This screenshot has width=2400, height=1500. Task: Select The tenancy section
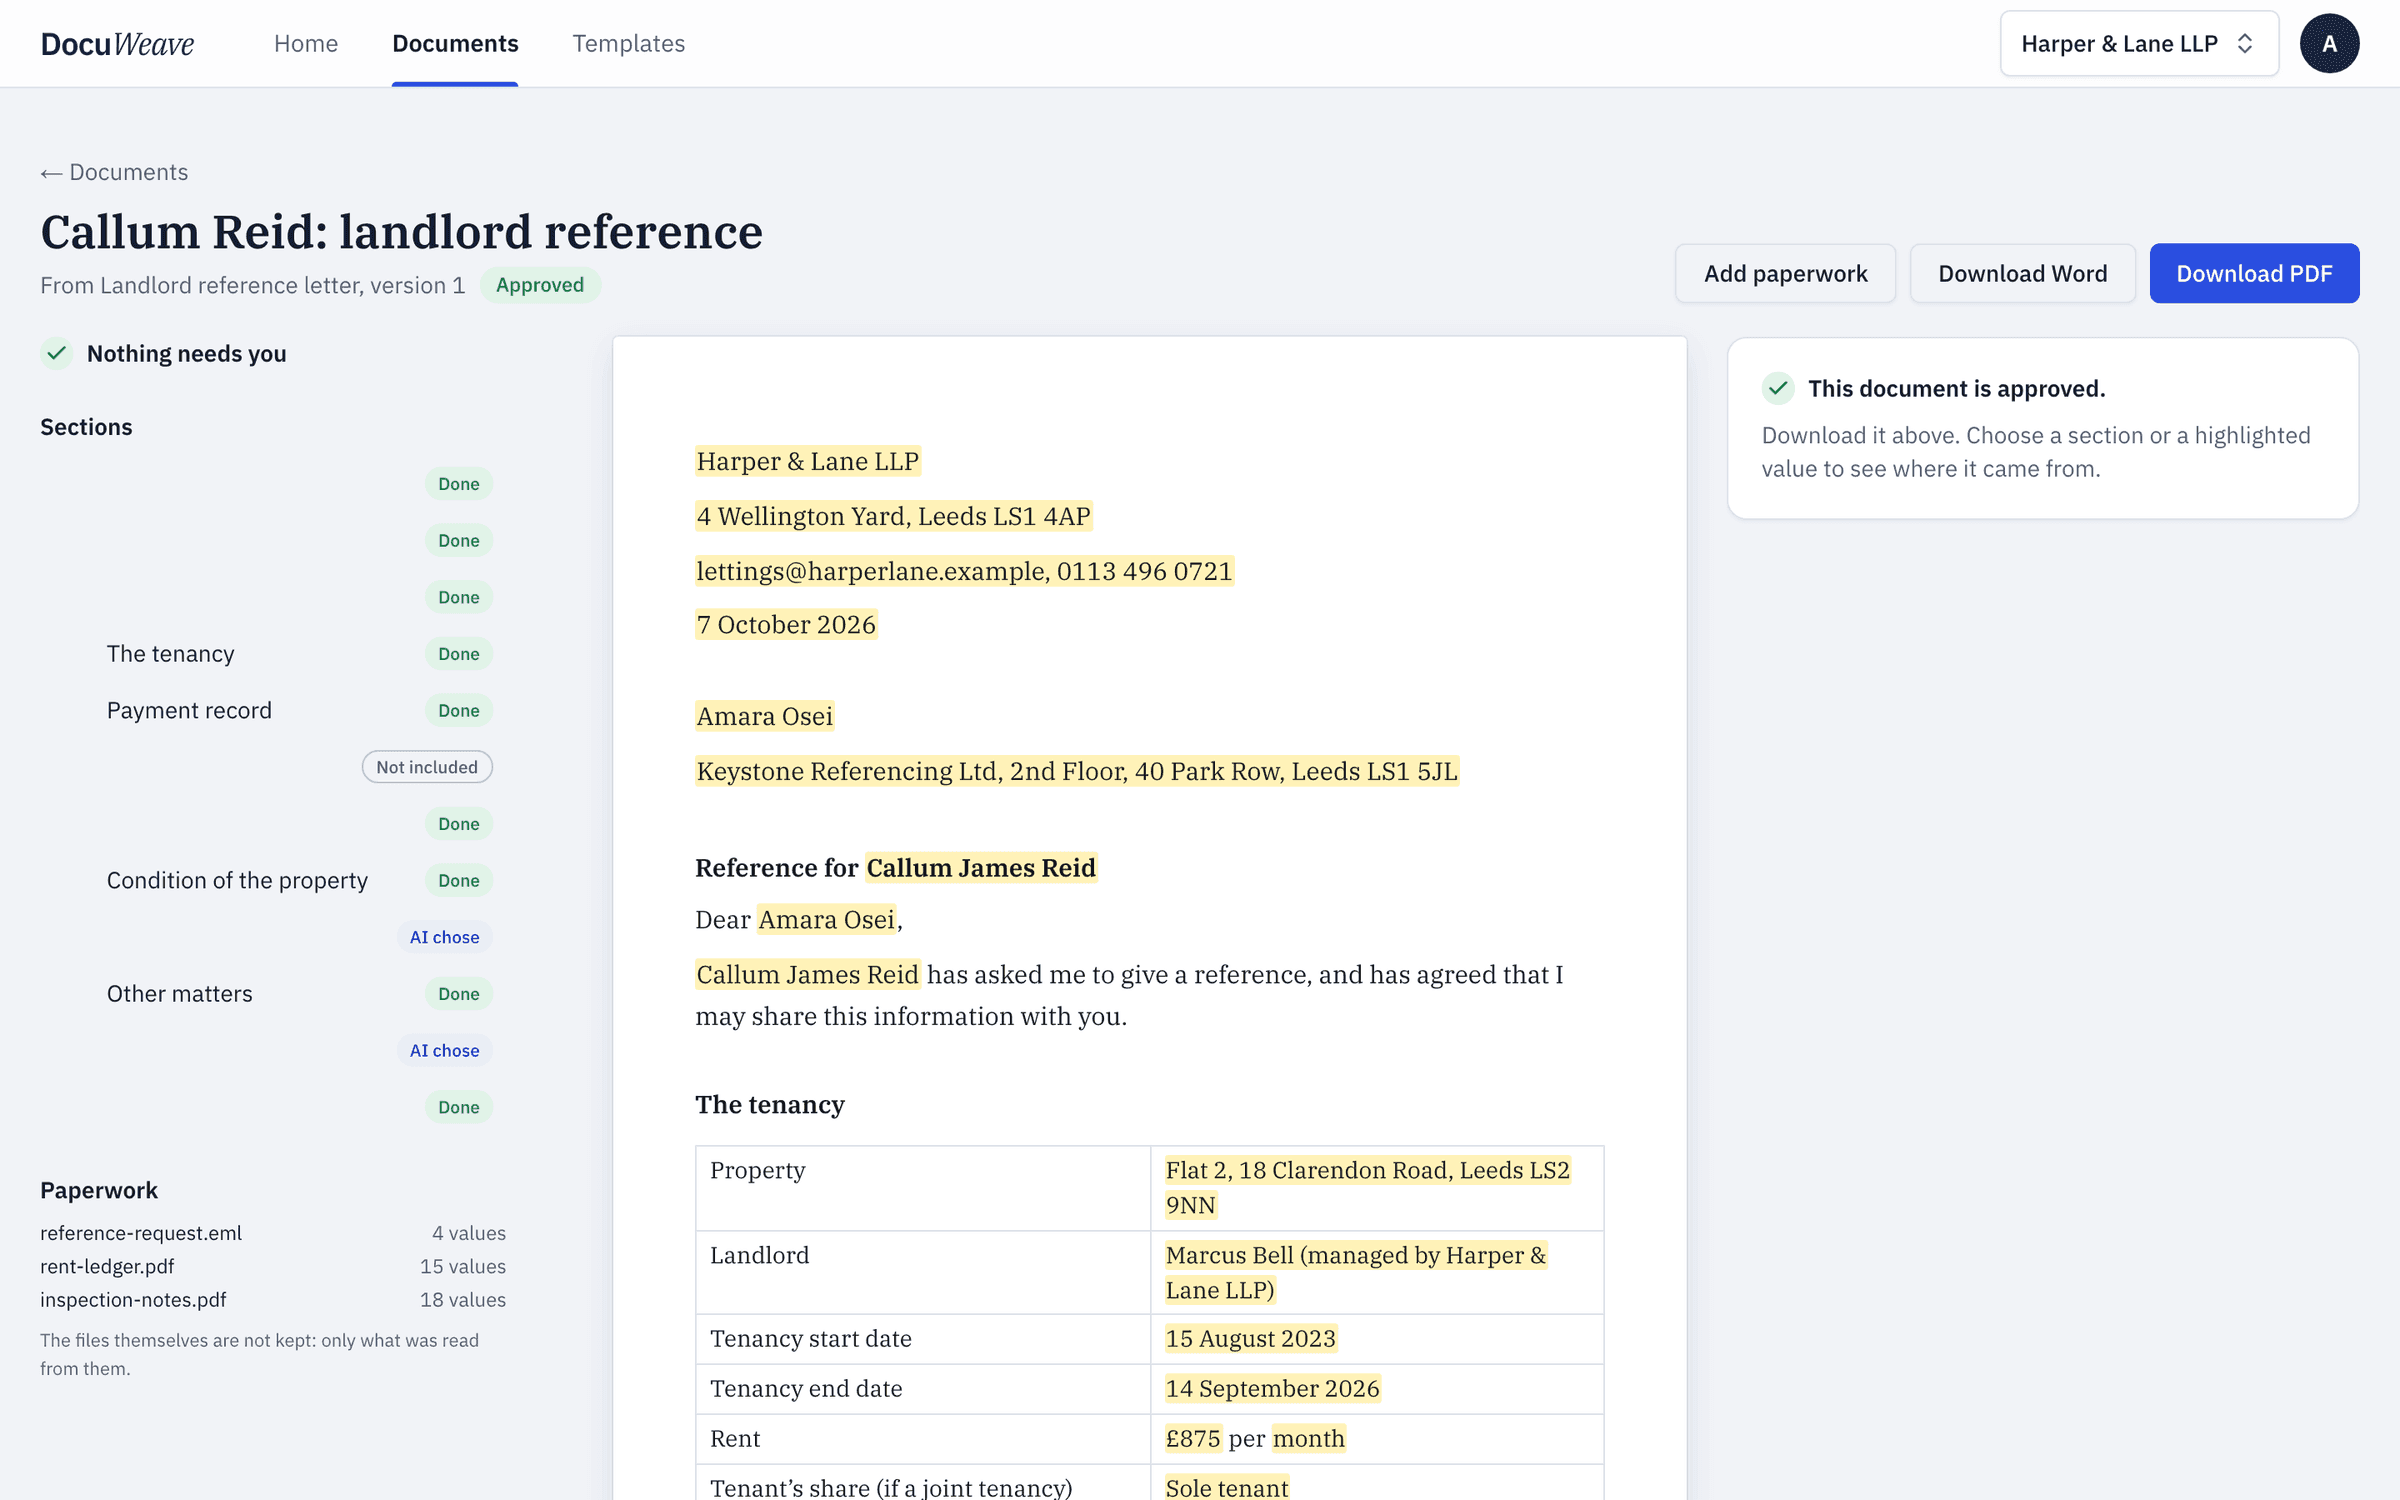(171, 654)
